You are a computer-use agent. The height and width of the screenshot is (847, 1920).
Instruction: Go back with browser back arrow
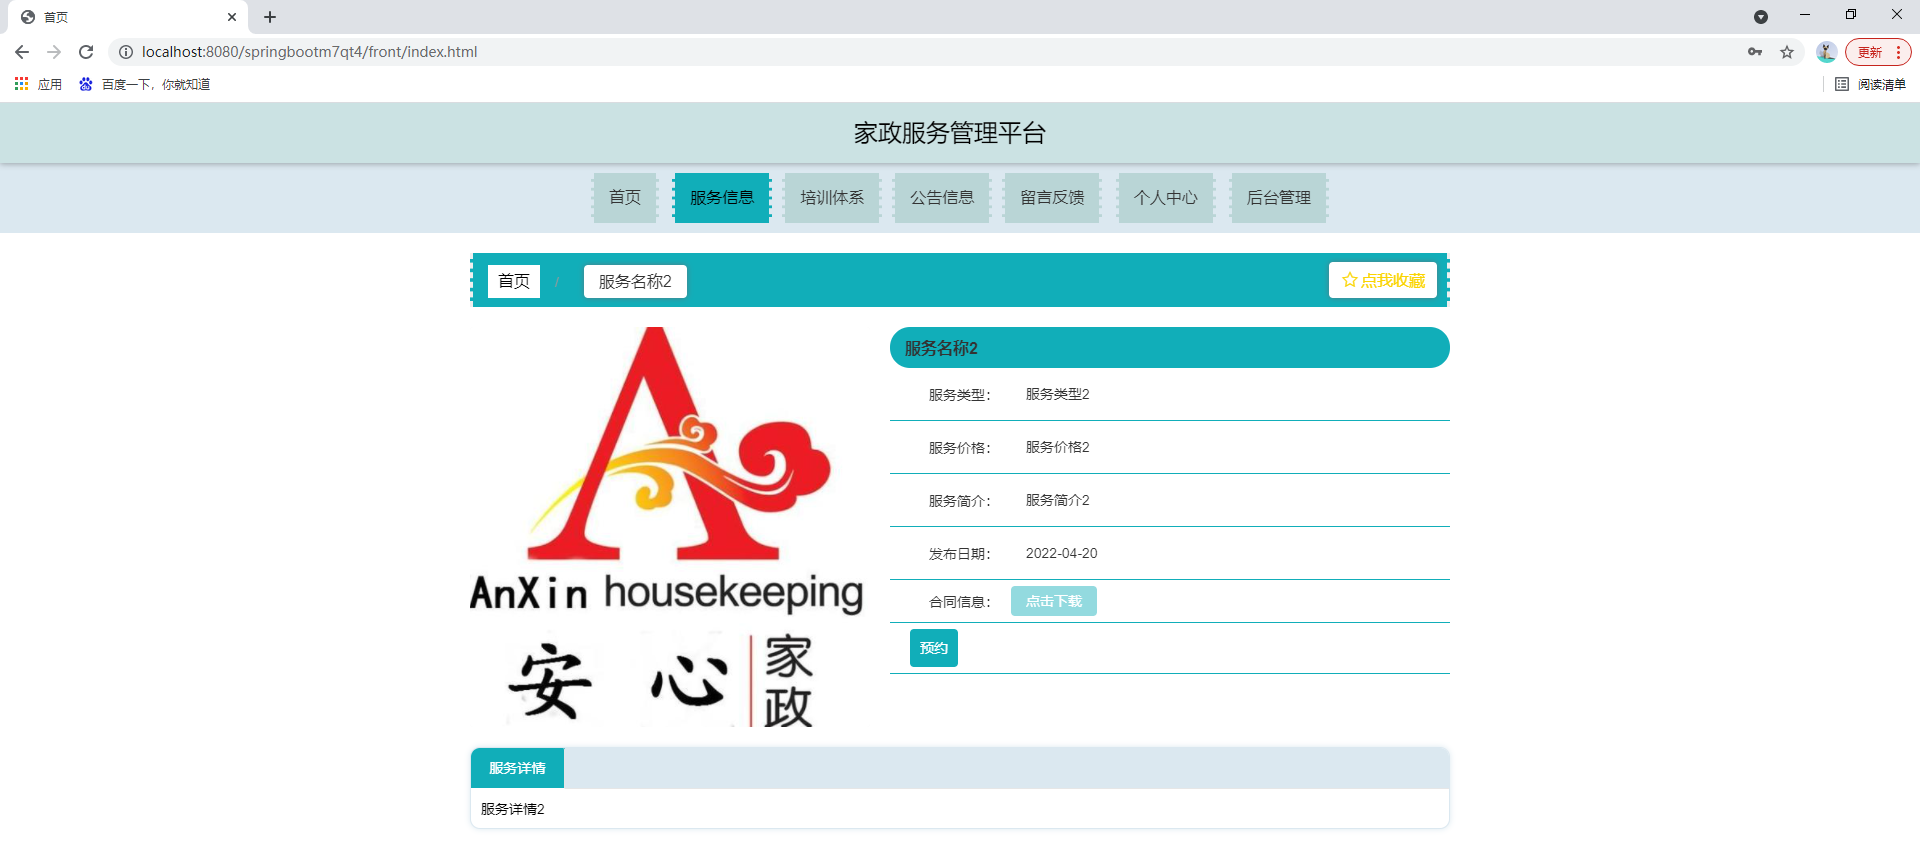point(22,52)
